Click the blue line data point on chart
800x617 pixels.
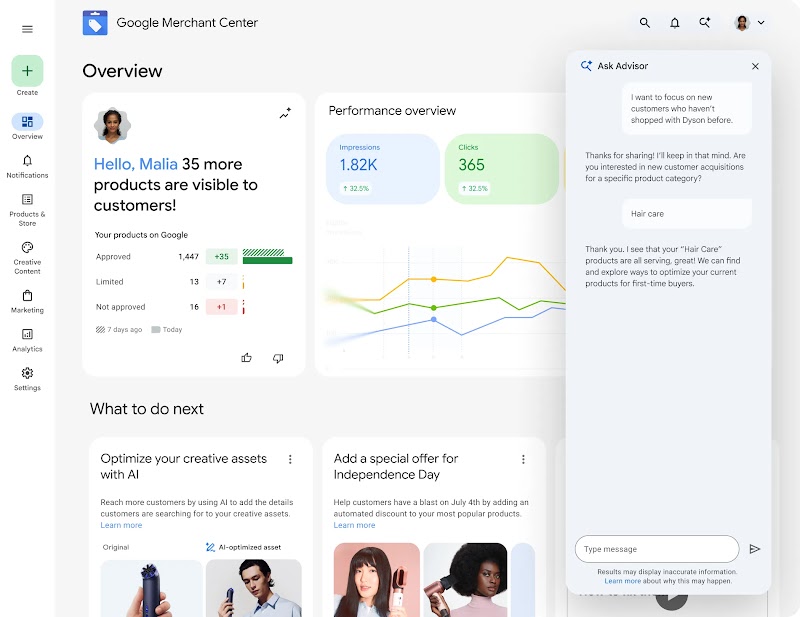[434, 319]
